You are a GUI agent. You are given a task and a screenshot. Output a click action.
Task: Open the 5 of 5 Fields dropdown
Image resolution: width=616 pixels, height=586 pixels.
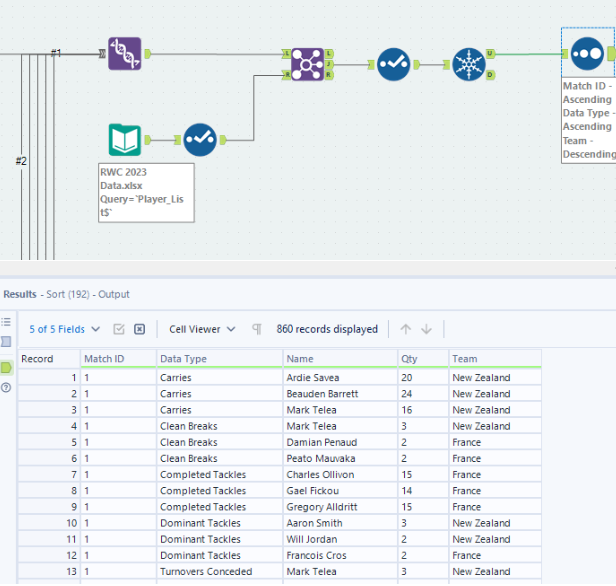64,329
